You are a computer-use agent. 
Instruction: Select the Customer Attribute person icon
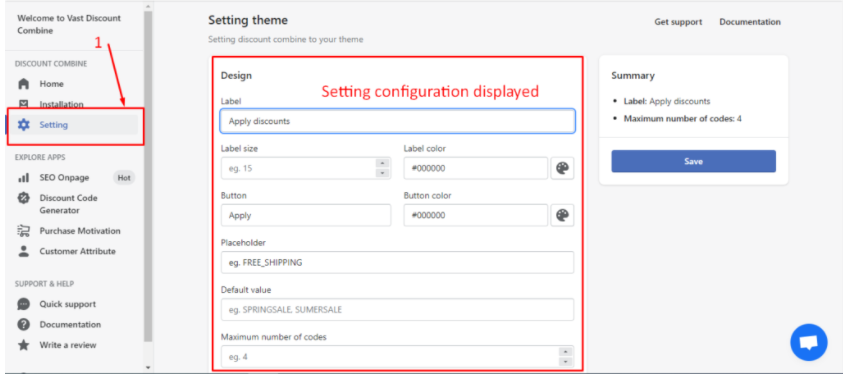click(x=24, y=251)
